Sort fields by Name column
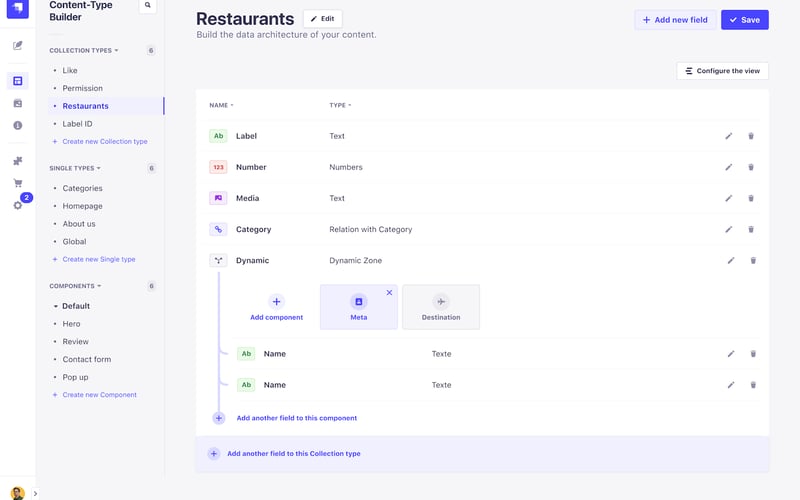 (x=221, y=105)
